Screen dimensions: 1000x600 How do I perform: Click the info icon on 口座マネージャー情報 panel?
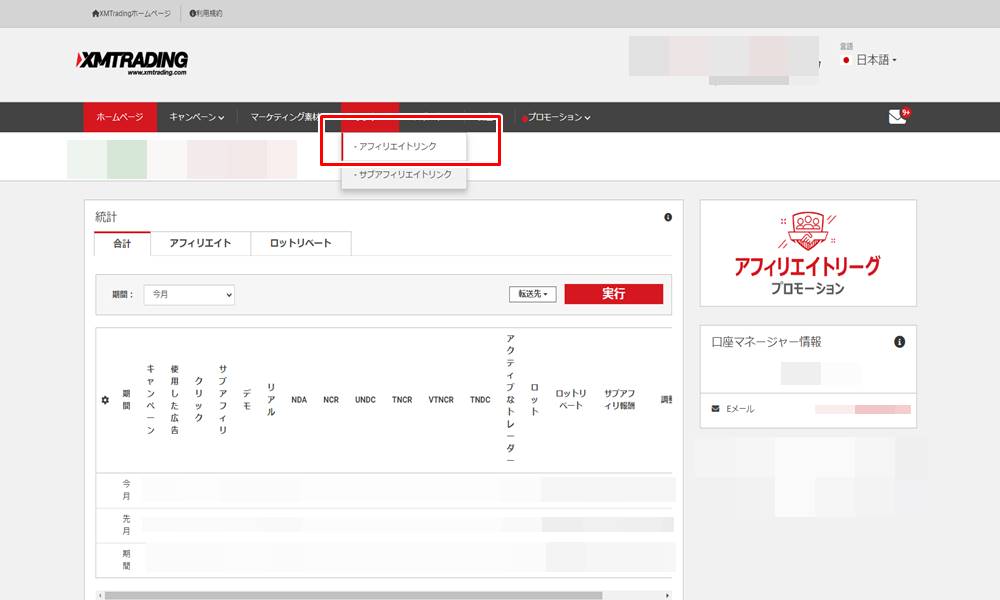[x=899, y=342]
